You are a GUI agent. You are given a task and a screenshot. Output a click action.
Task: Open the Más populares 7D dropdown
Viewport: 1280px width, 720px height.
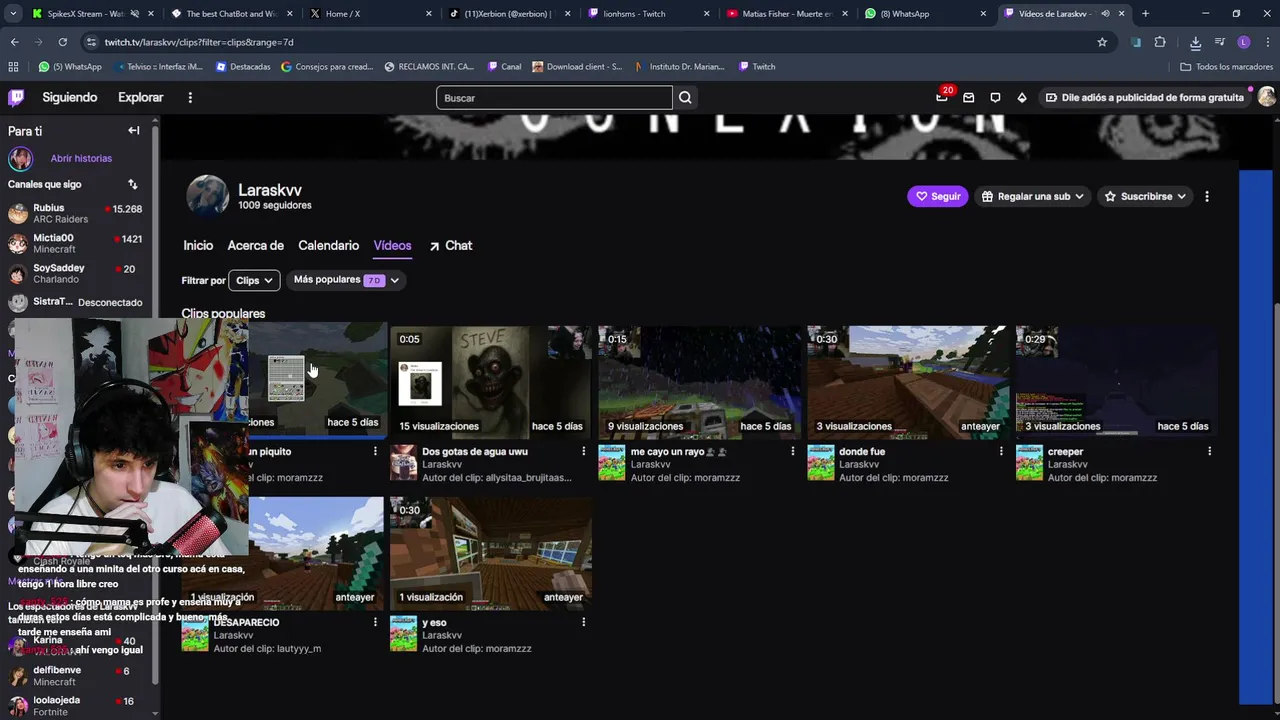click(x=346, y=280)
